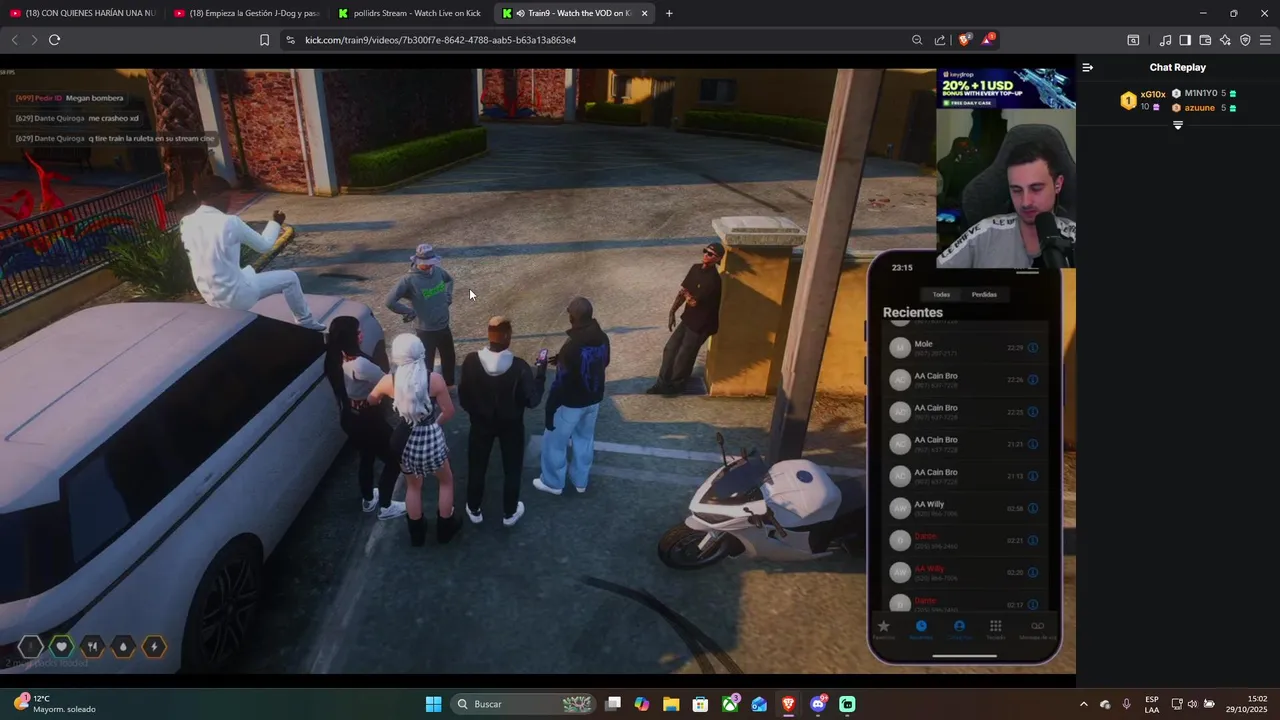This screenshot has height=720, width=1280.
Task: Open Copilot from taskbar
Action: [x=642, y=704]
